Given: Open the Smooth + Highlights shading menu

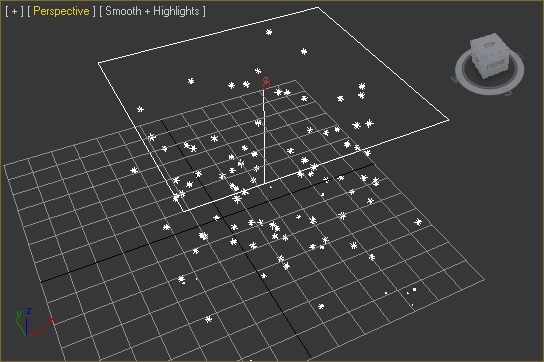Looking at the screenshot, I should pyautogui.click(x=152, y=11).
